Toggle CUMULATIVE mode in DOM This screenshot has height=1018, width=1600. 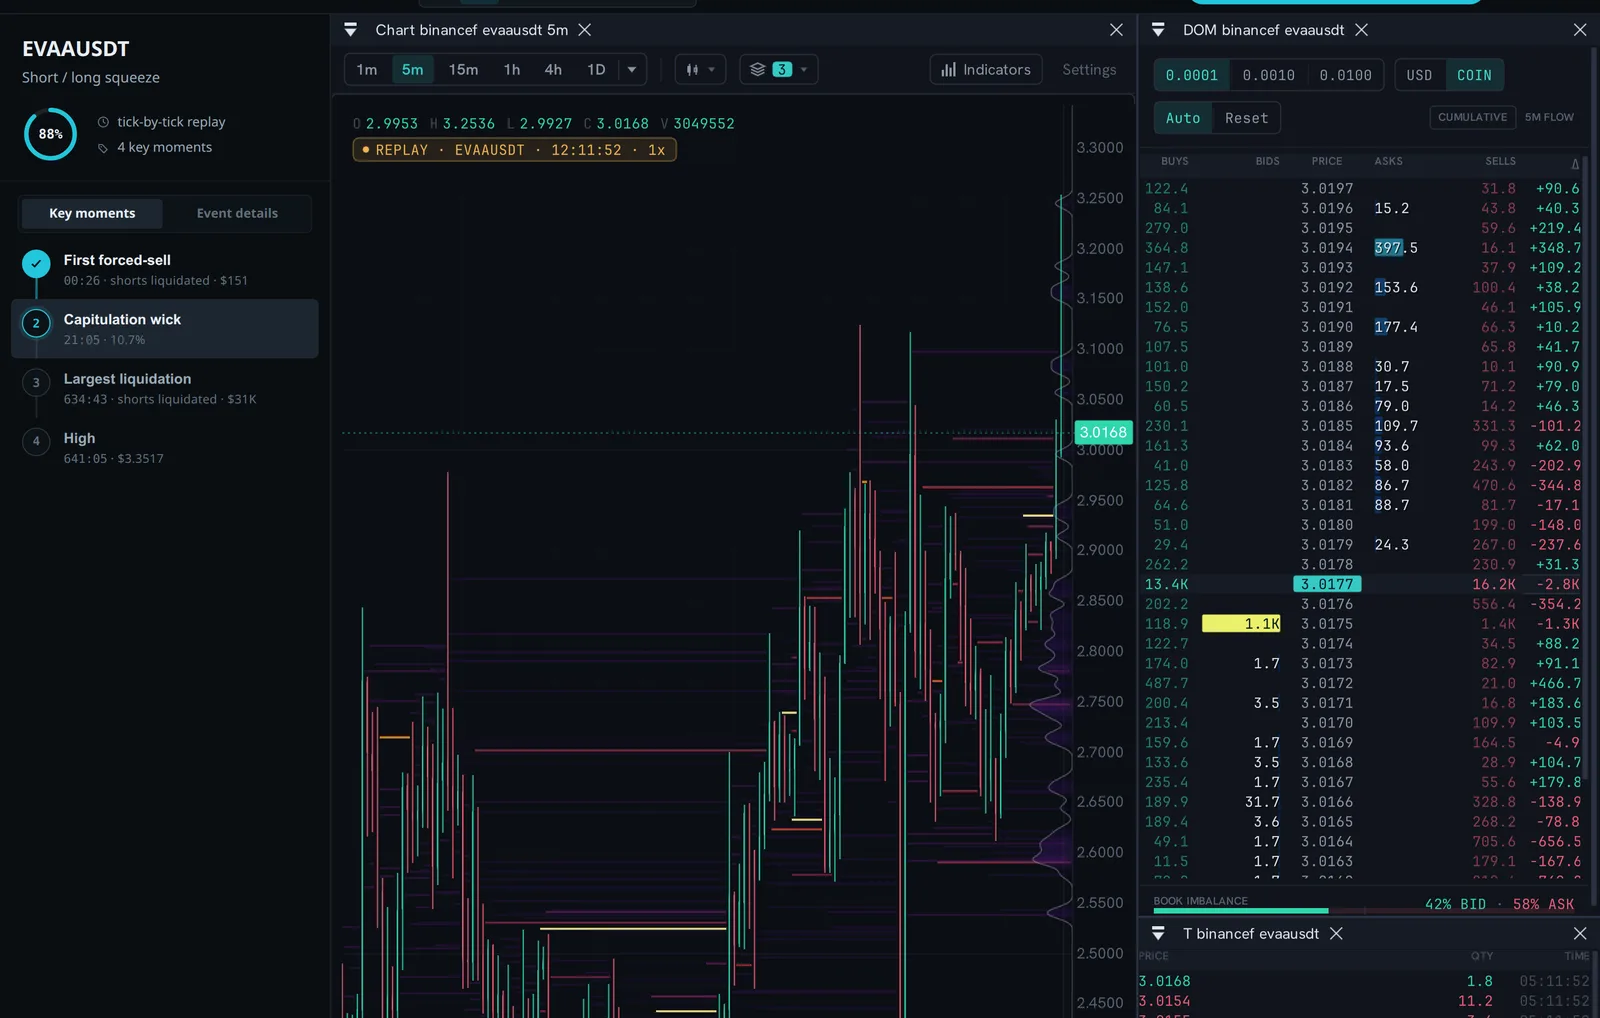click(1472, 117)
